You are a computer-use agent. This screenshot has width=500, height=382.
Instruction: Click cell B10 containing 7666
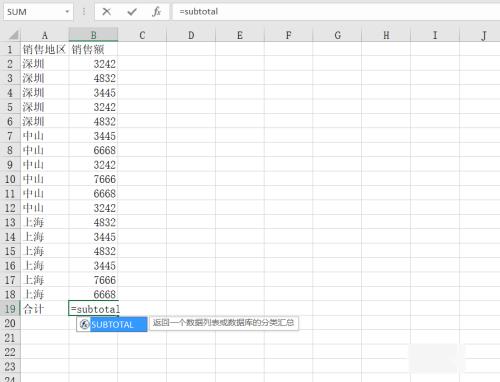point(93,179)
